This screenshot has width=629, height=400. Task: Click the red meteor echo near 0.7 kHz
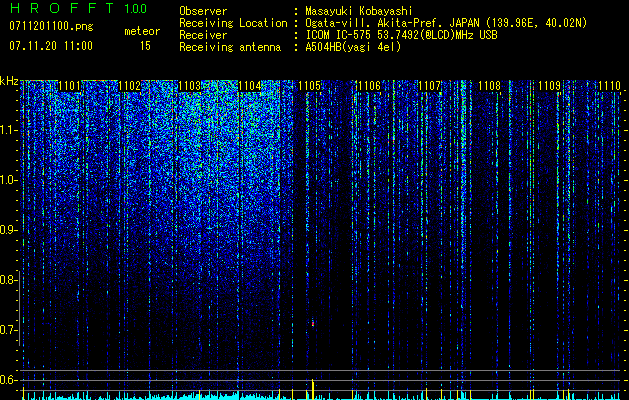pyautogui.click(x=312, y=323)
